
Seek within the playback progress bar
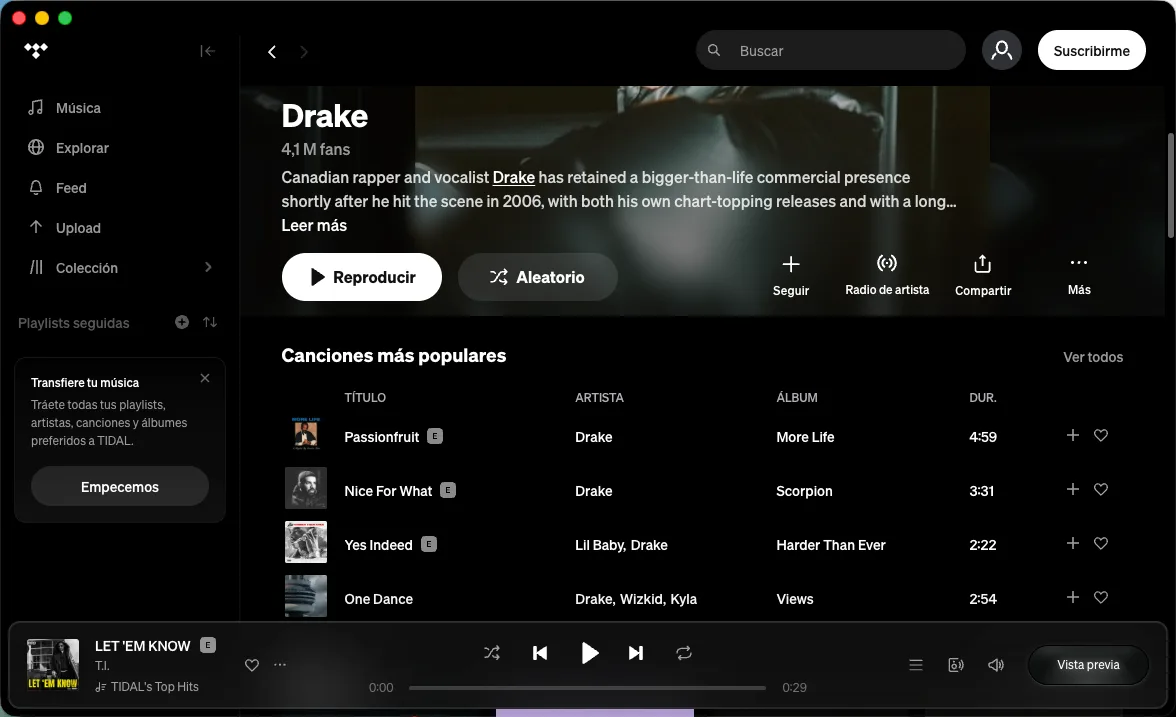588,687
